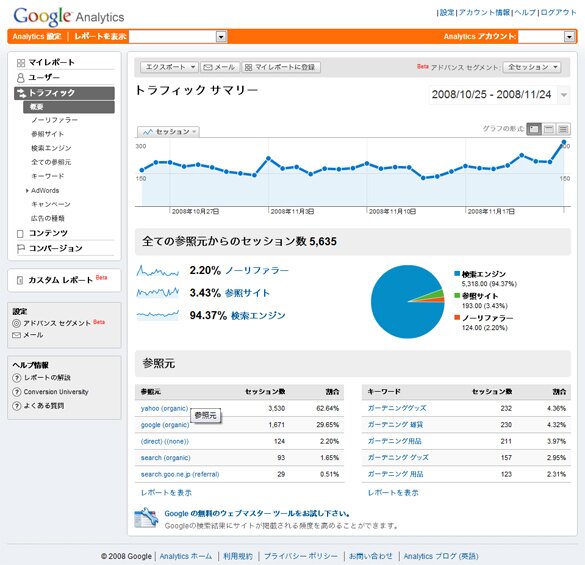The image size is (585, 565).
Task: Open the google (organic) source link
Action: point(165,425)
